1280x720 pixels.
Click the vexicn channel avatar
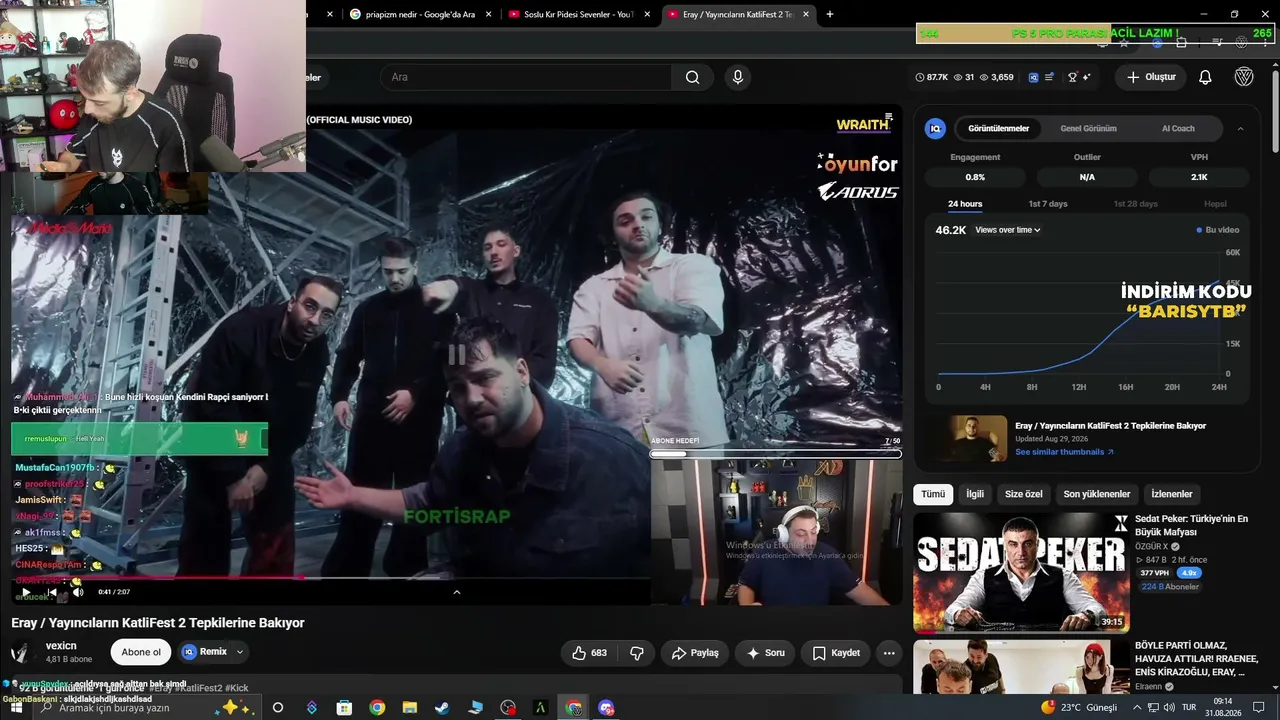[22, 652]
